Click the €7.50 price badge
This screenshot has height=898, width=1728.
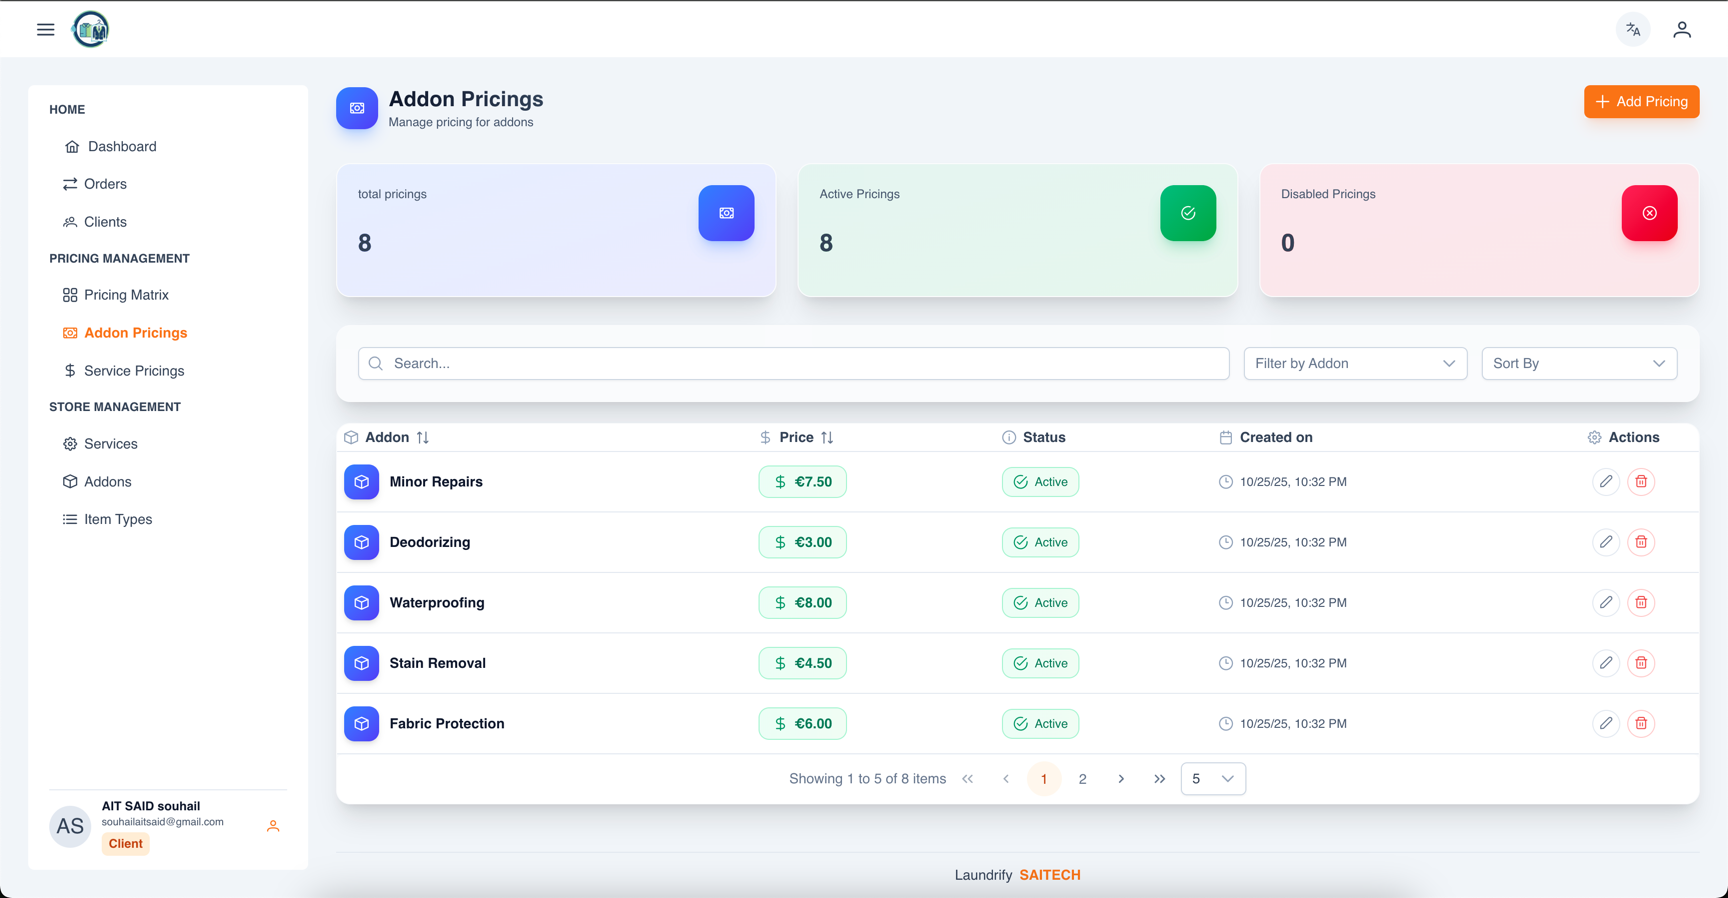802,482
